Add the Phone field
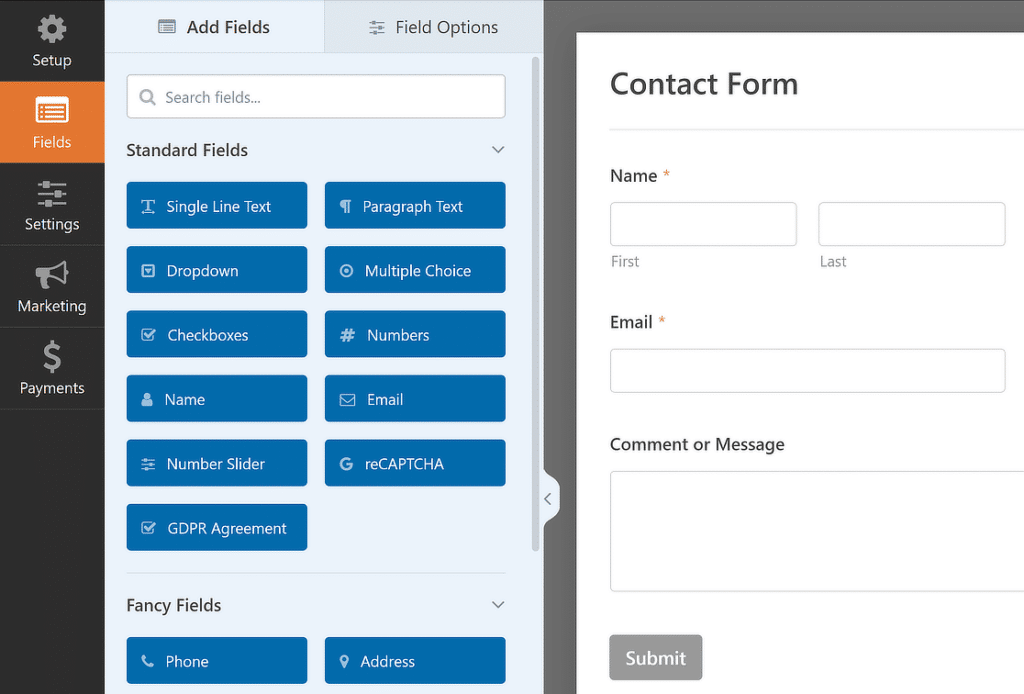Screen dimensions: 1024x694 pyautogui.click(x=216, y=660)
